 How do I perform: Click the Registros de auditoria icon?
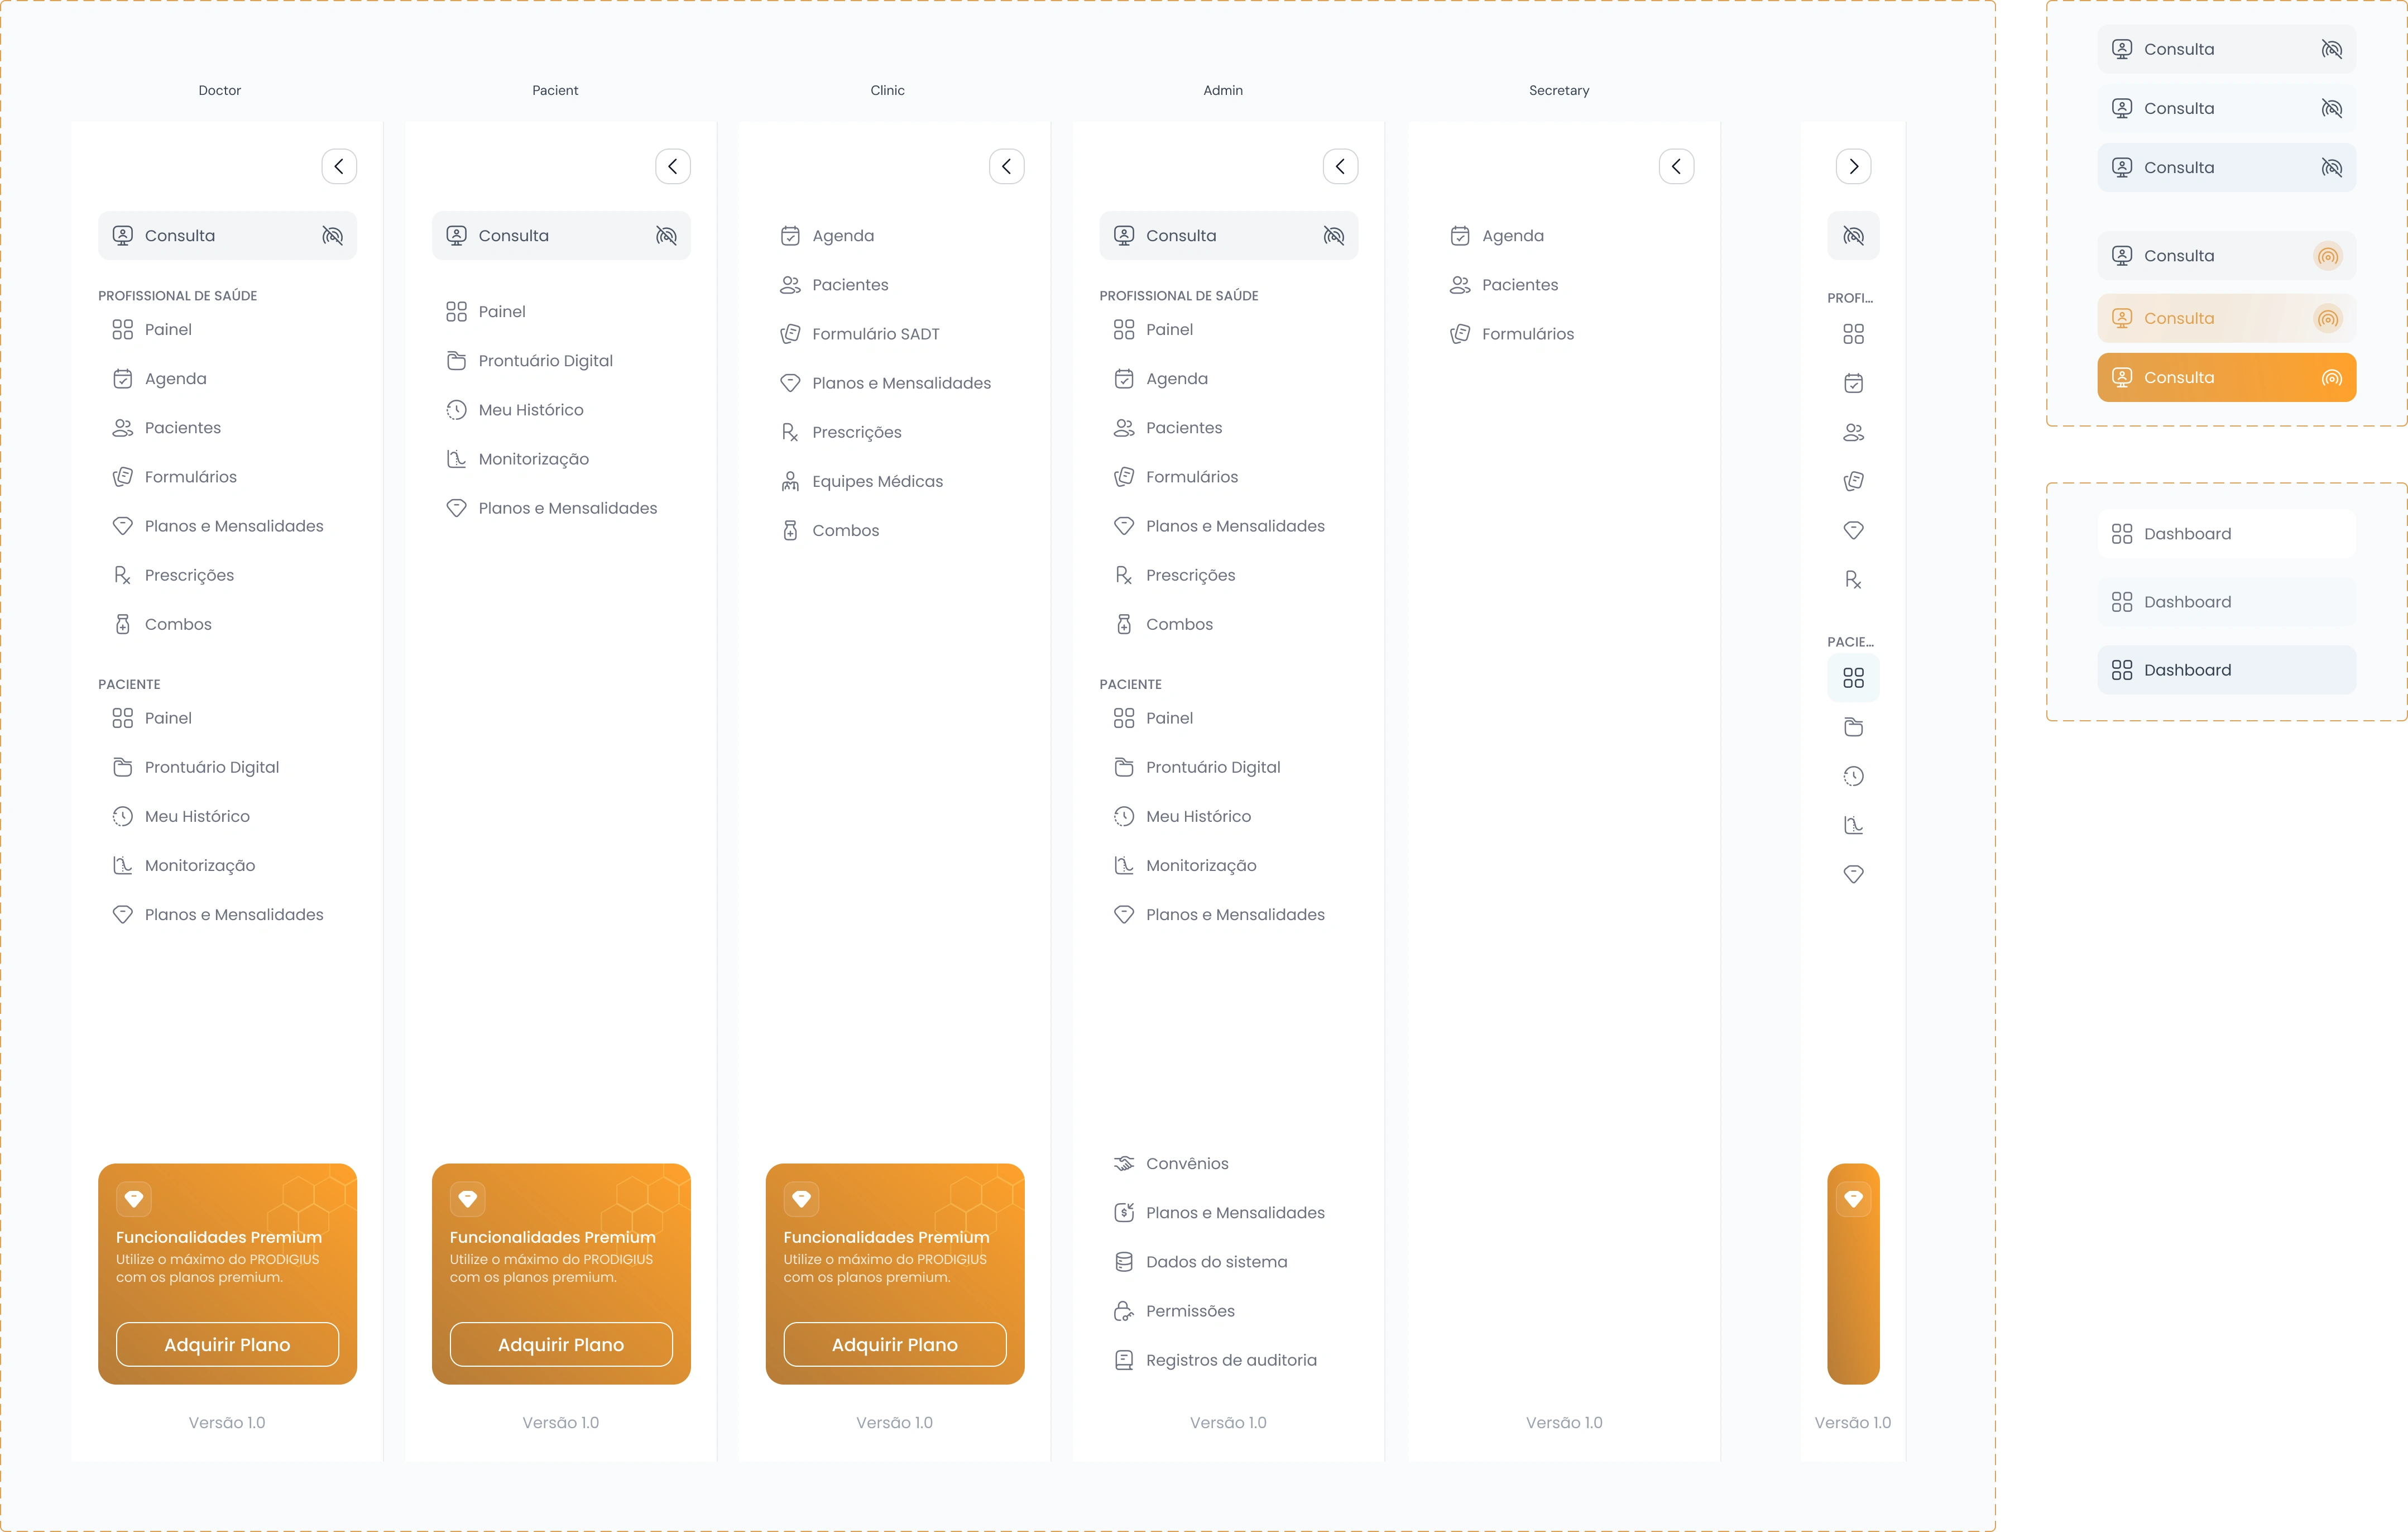coord(1123,1359)
